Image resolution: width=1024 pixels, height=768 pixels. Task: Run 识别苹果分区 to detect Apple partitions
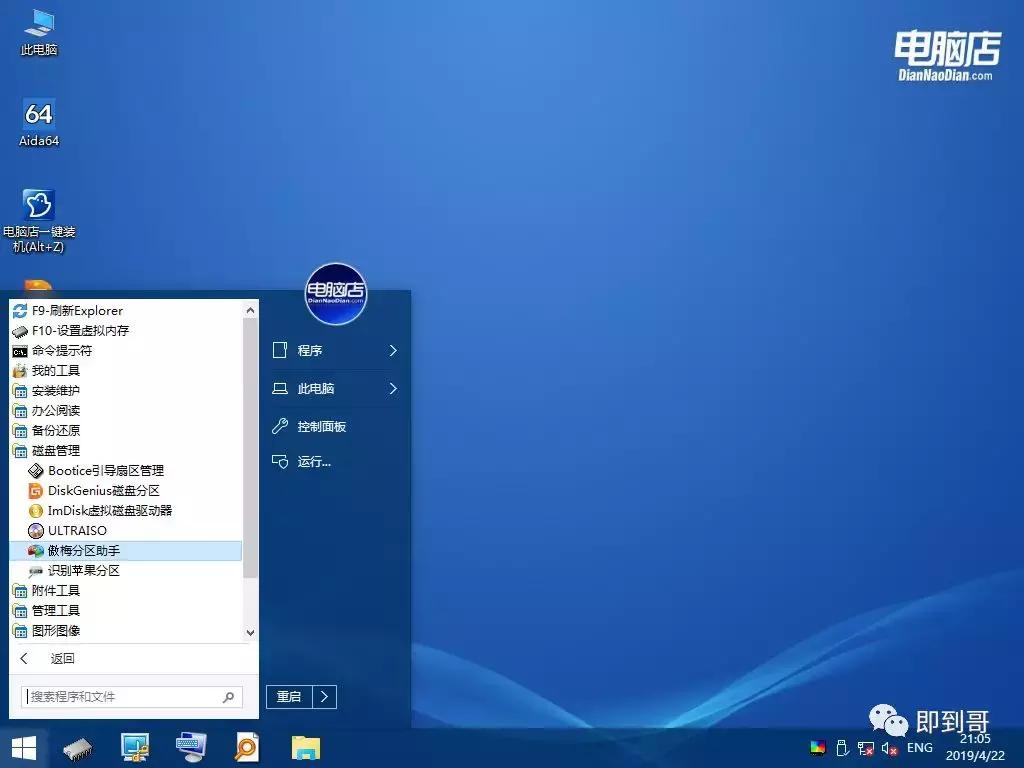83,570
